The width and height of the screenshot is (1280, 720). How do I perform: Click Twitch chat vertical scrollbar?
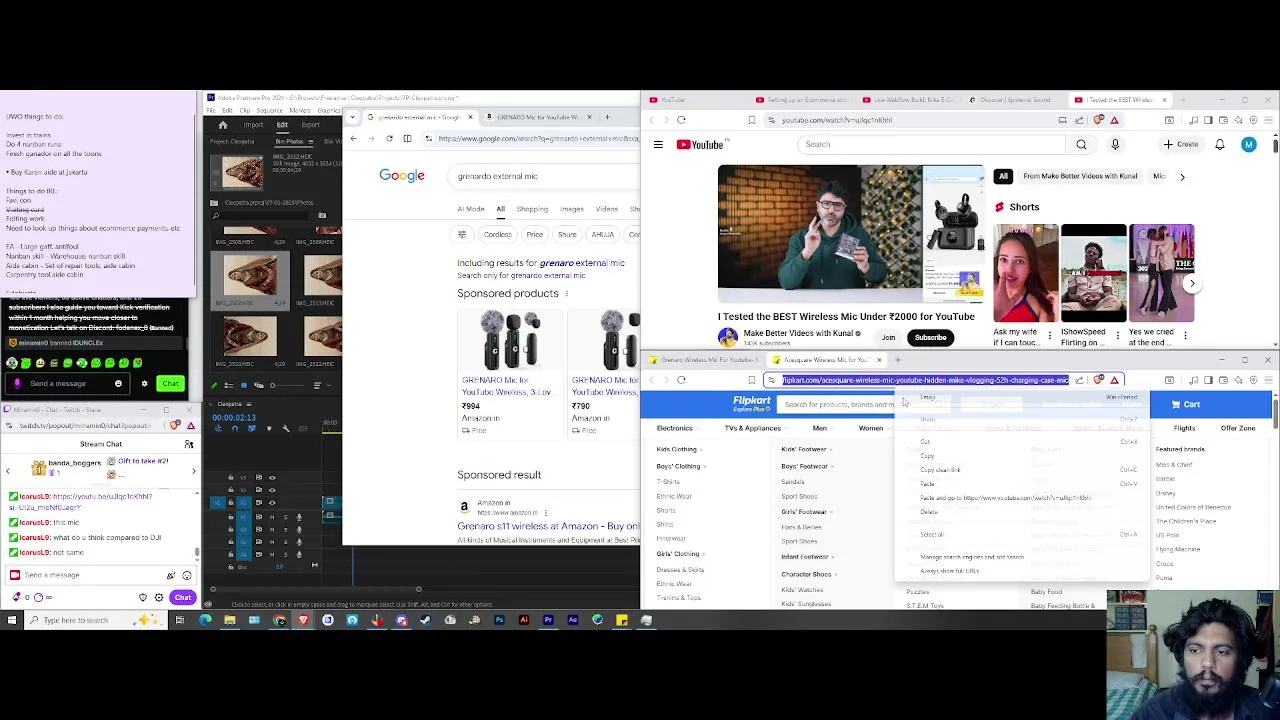[196, 552]
